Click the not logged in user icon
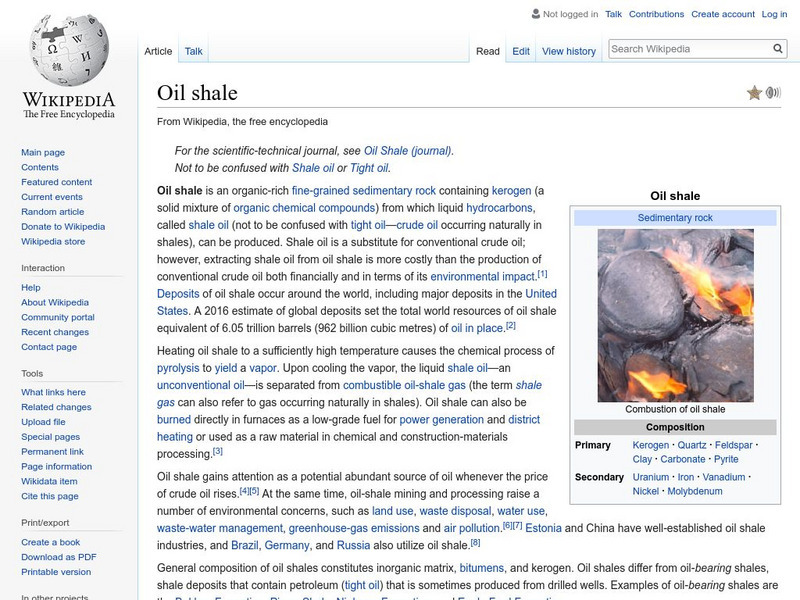800x600 pixels. coord(536,14)
